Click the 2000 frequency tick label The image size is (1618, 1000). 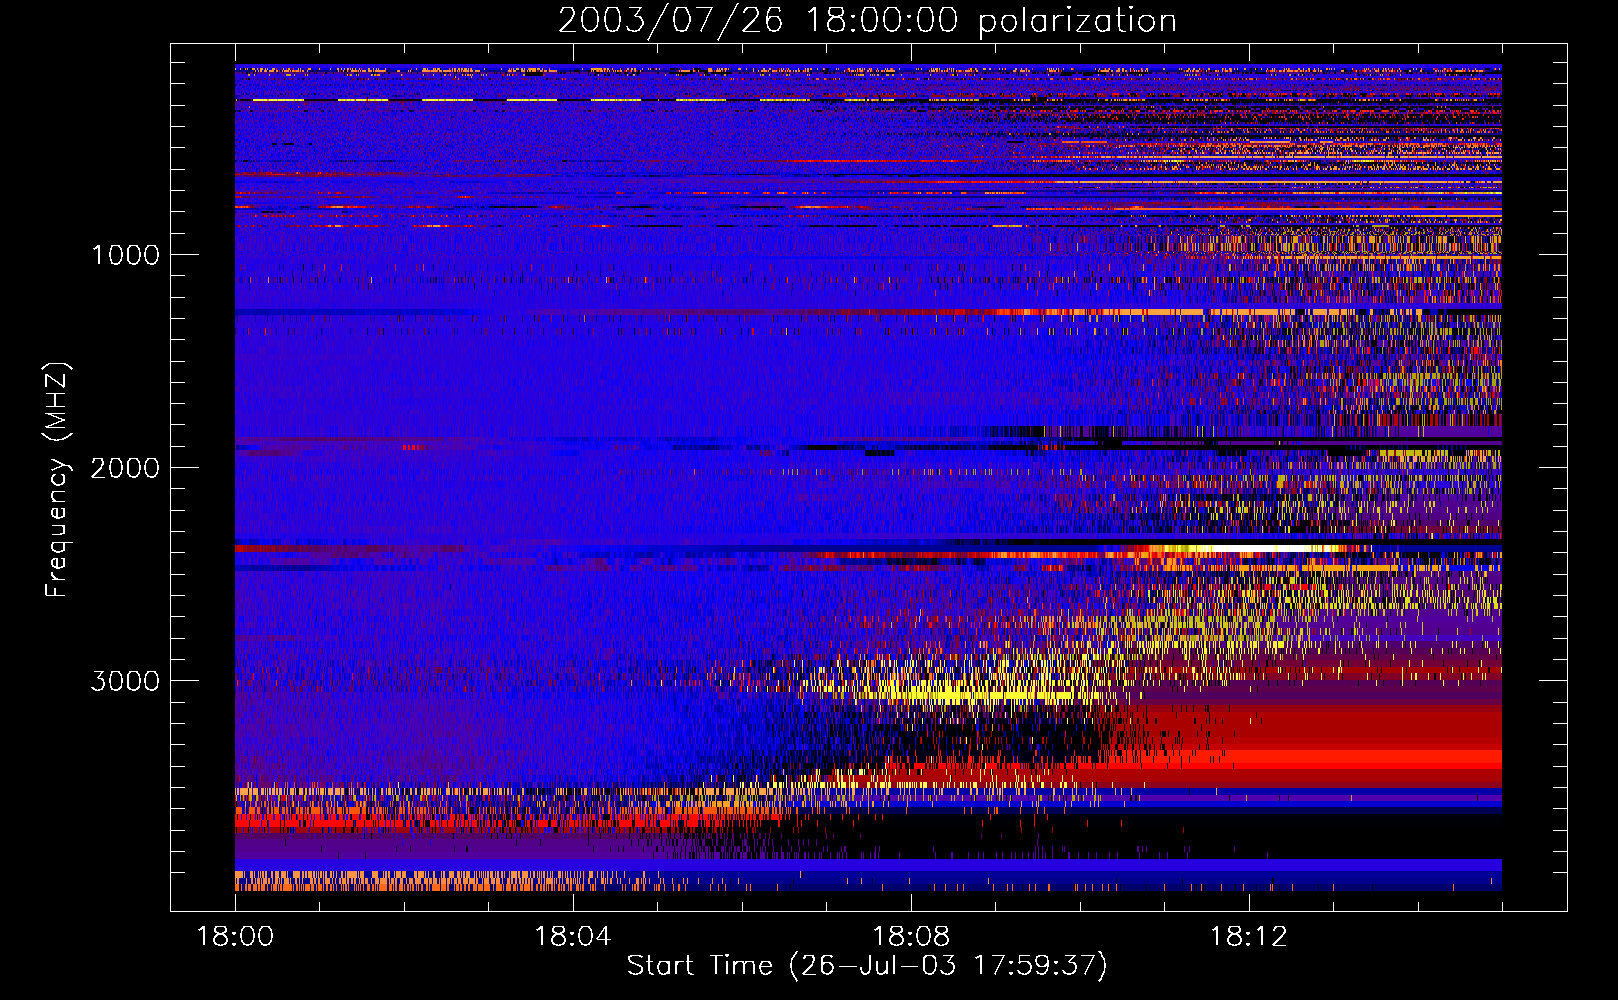click(125, 468)
